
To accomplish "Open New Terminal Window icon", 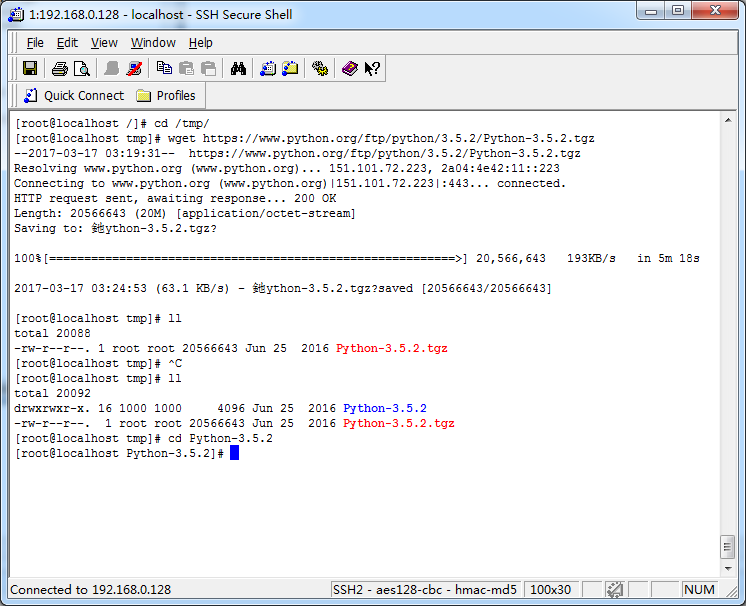I will [268, 68].
